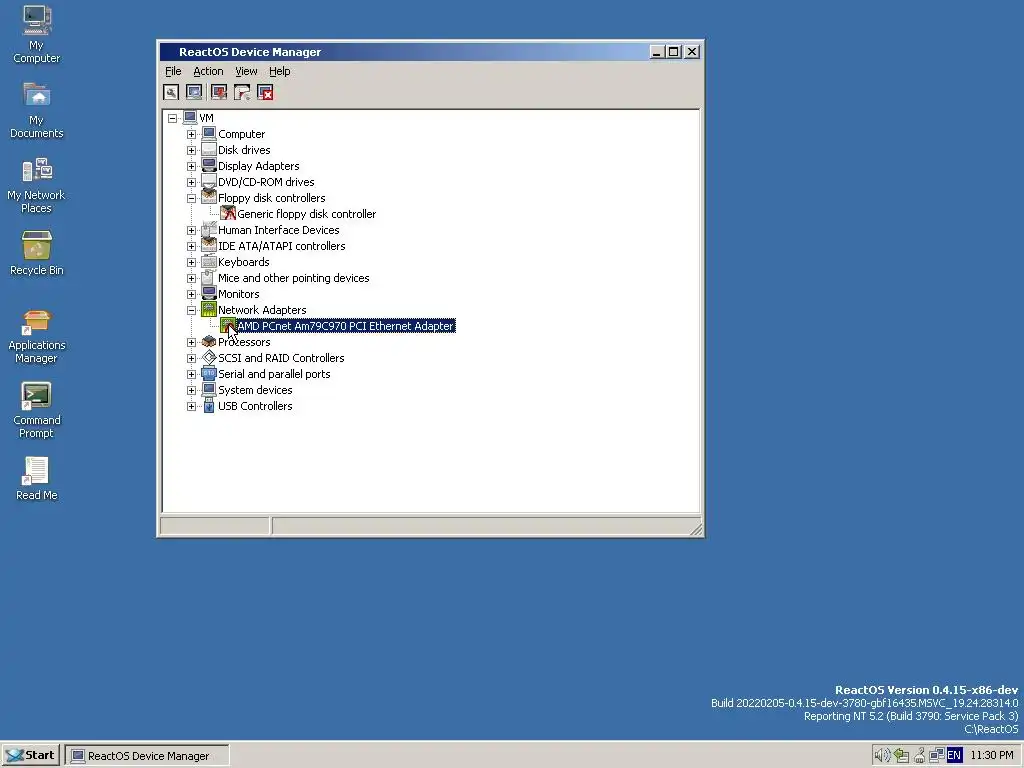Click the safely remove hardware tray icon
Viewport: 1024px width, 768px height.
902,756
